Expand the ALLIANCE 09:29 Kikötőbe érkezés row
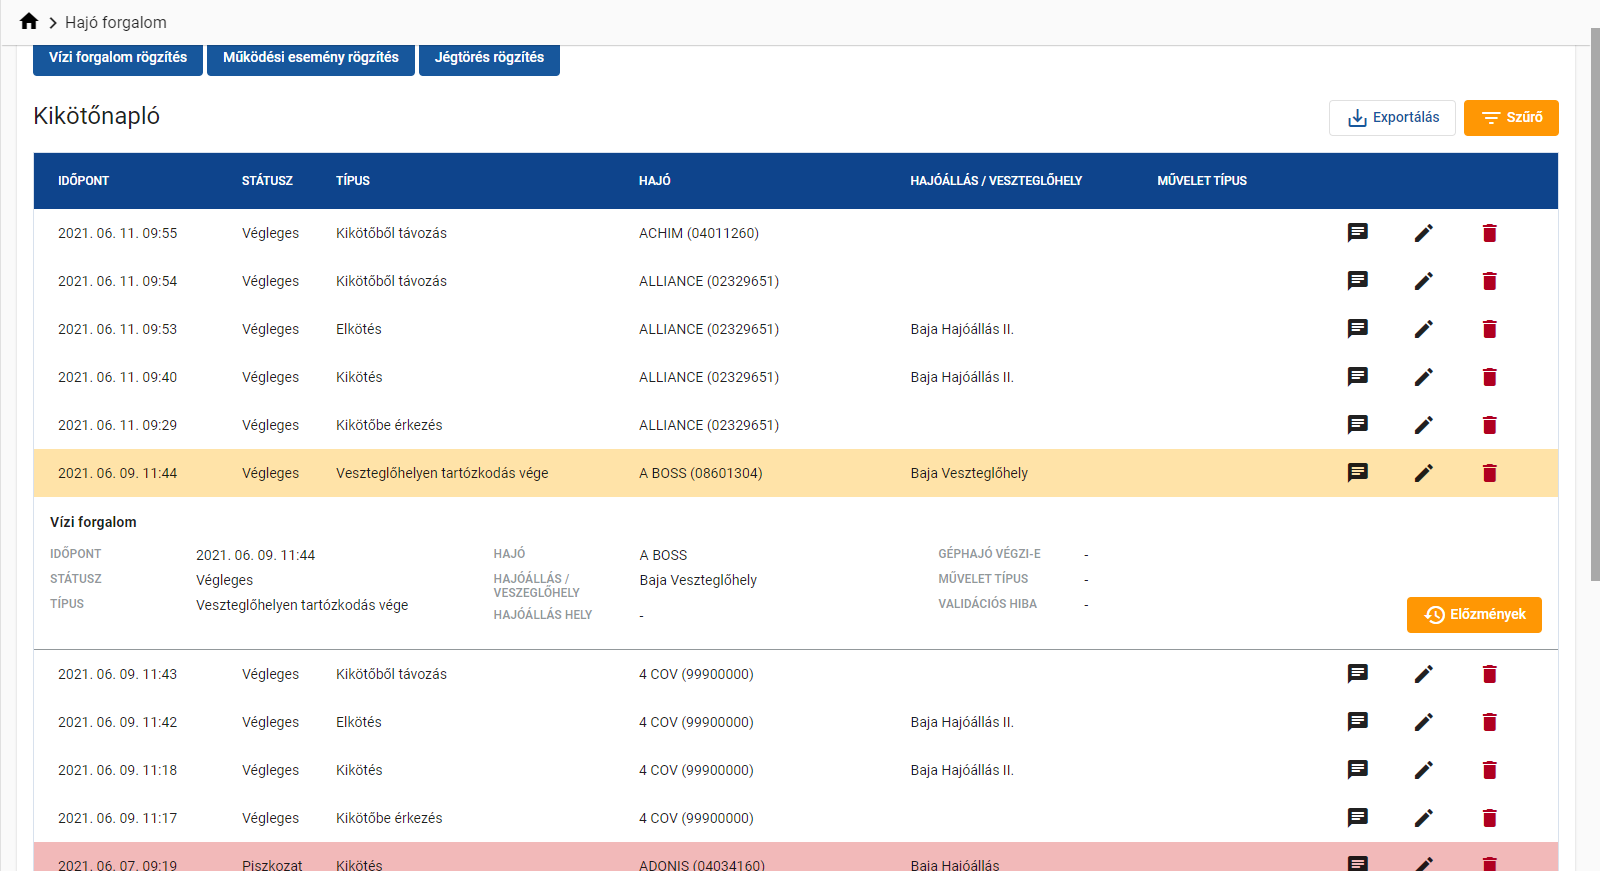 click(600, 425)
